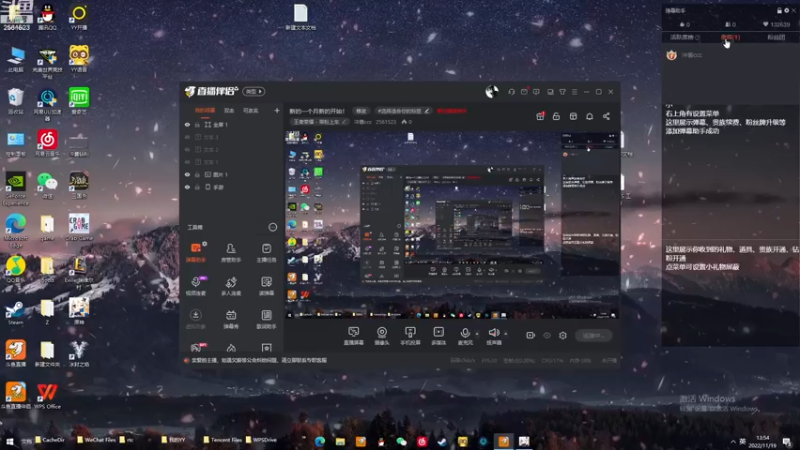Screen dimensions: 800x450
Task: Open the mail icon in the title bar
Action: [x=524, y=92]
